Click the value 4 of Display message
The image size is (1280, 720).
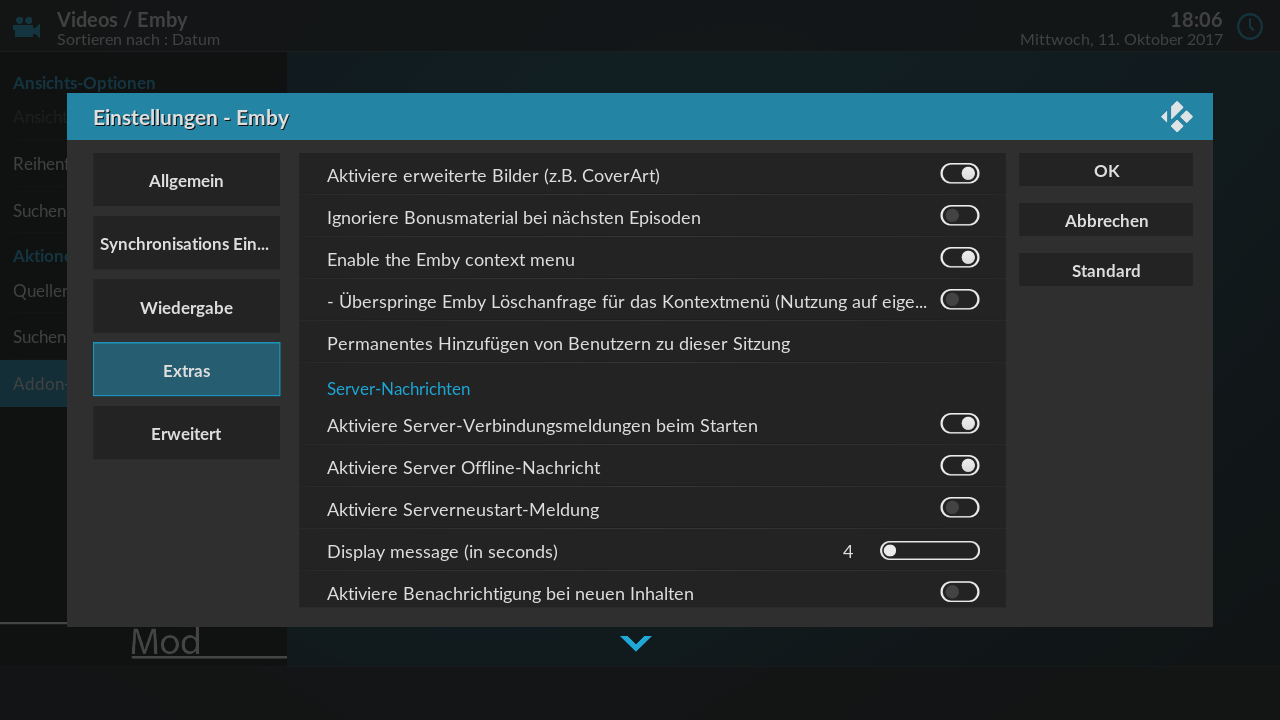848,551
